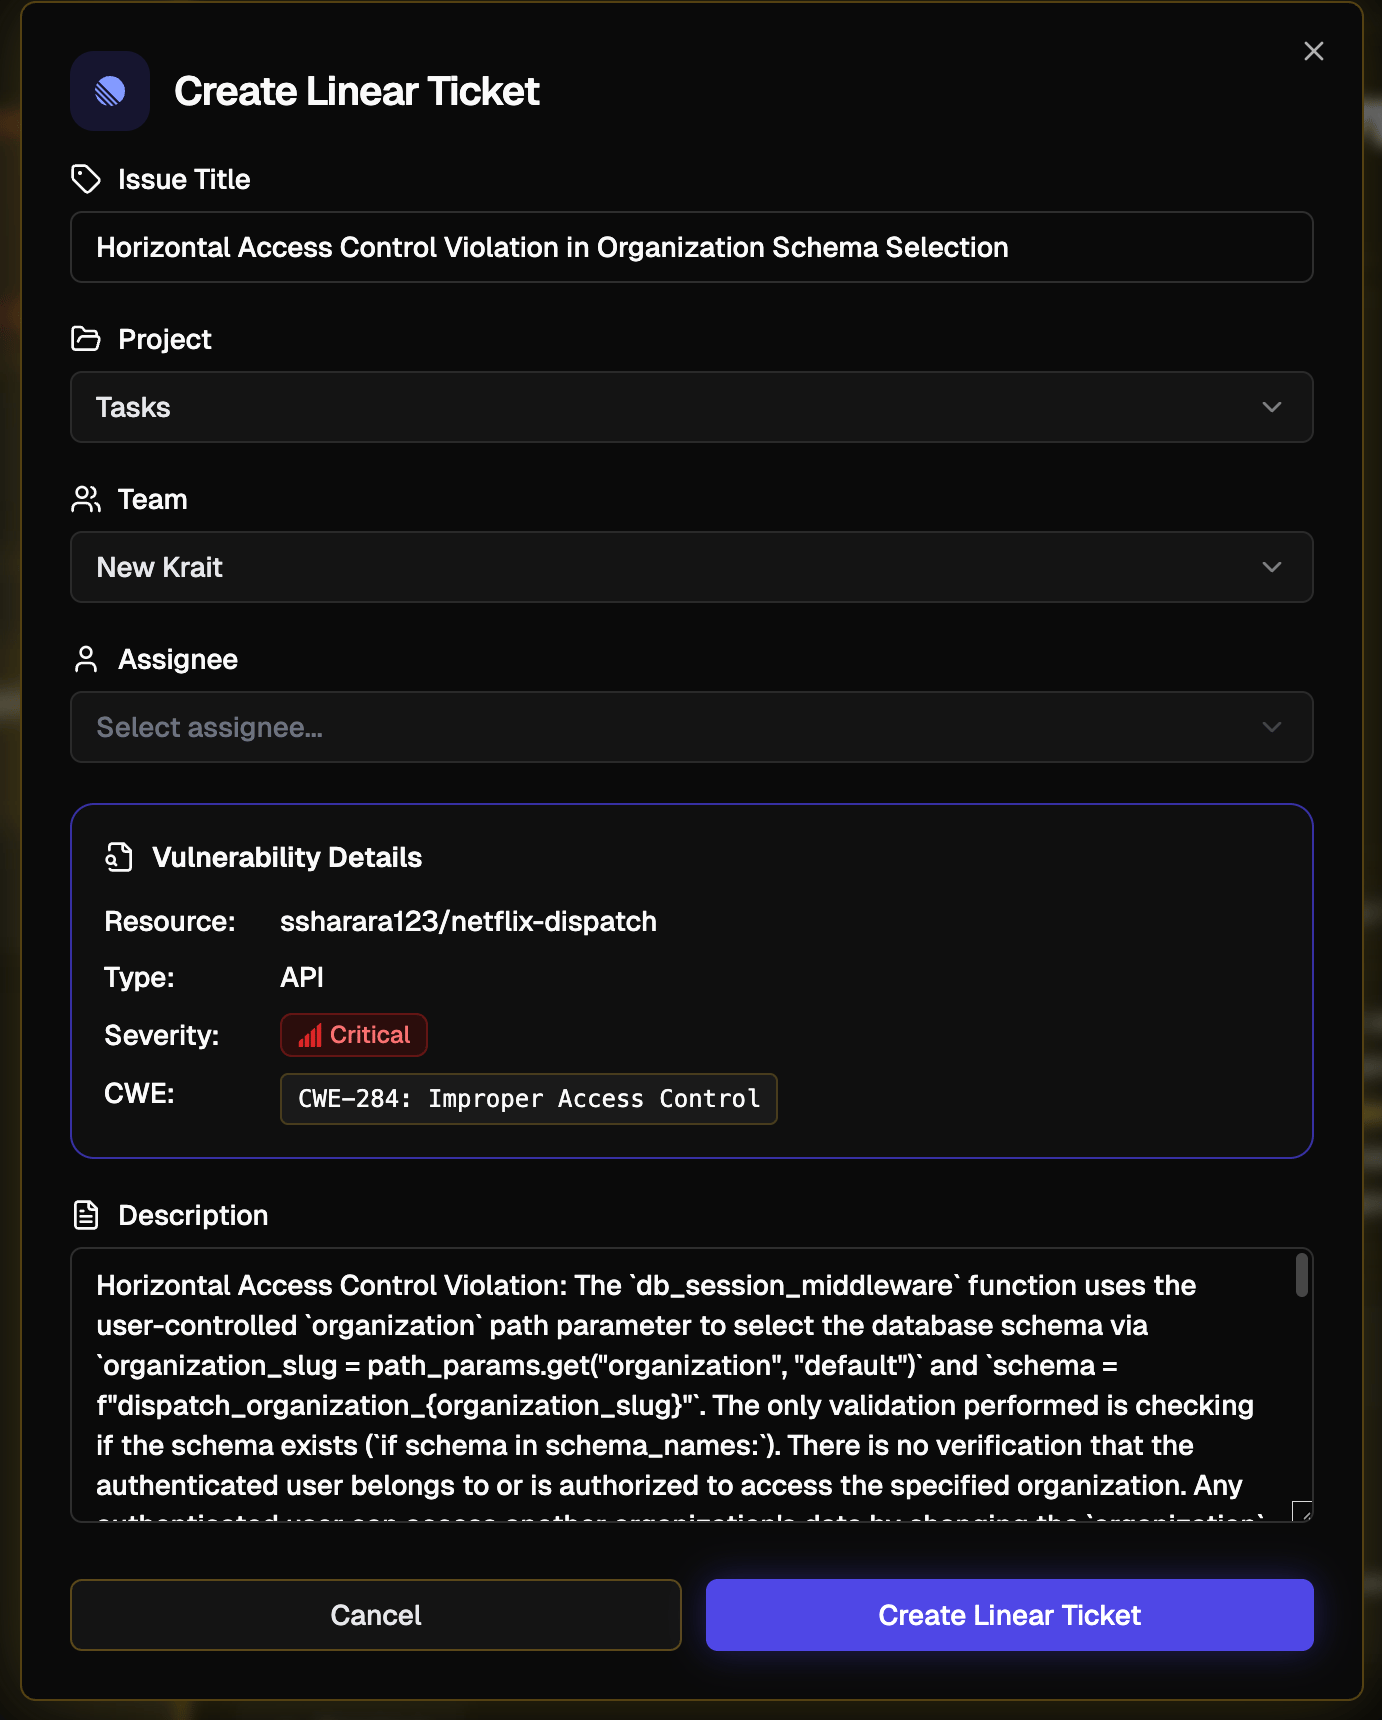1382x1720 pixels.
Task: Click the tag icon beside Issue Title
Action: [x=86, y=179]
